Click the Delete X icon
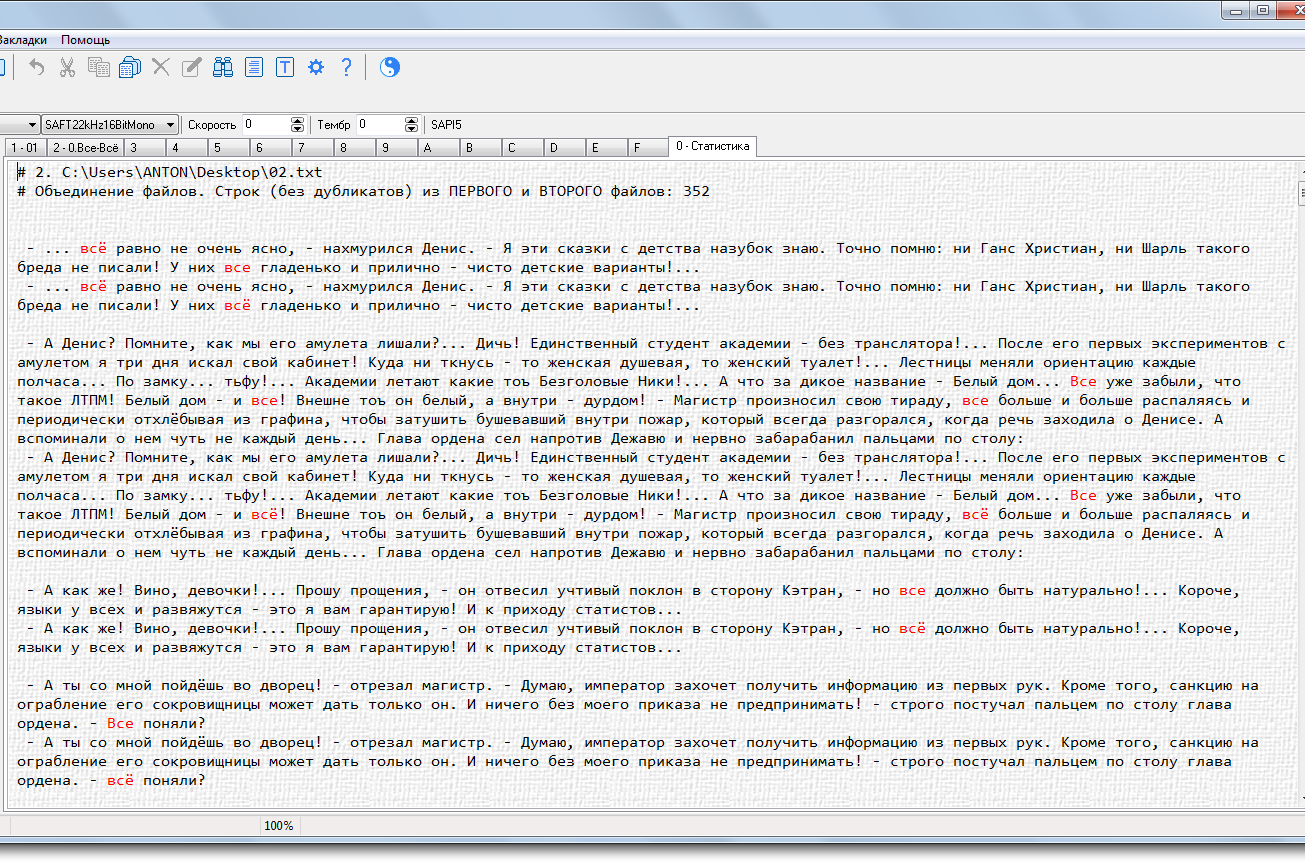The width and height of the screenshot is (1305, 863). pyautogui.click(x=160, y=67)
